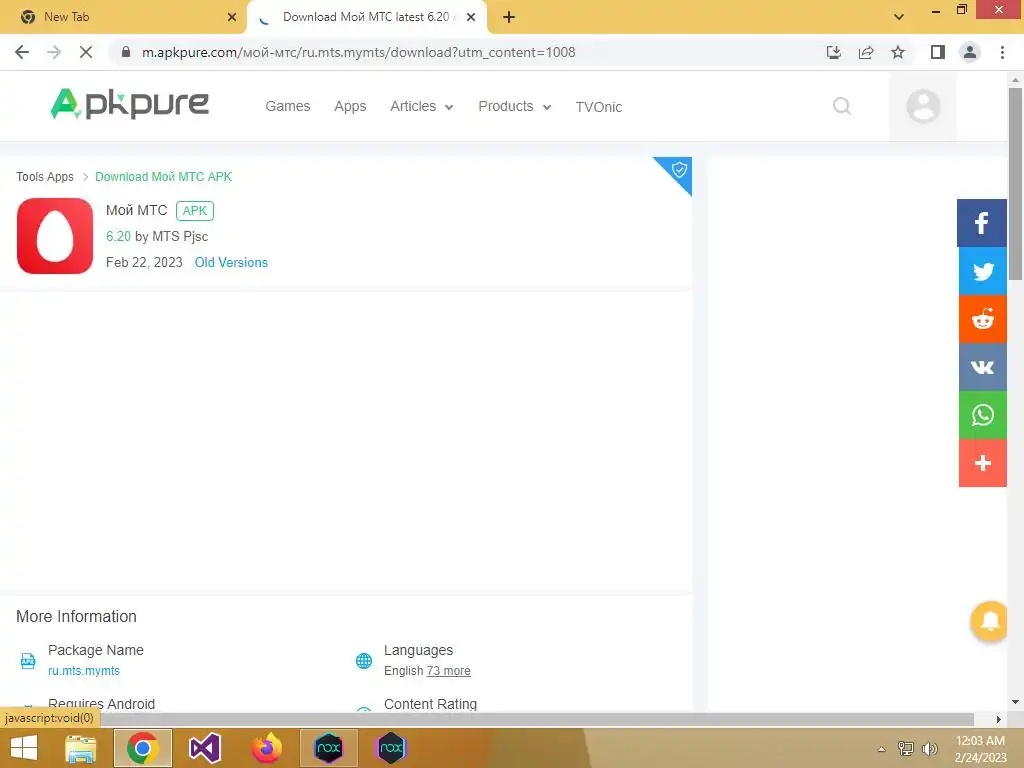
Task: Launch Firefox from taskbar
Action: click(x=266, y=748)
